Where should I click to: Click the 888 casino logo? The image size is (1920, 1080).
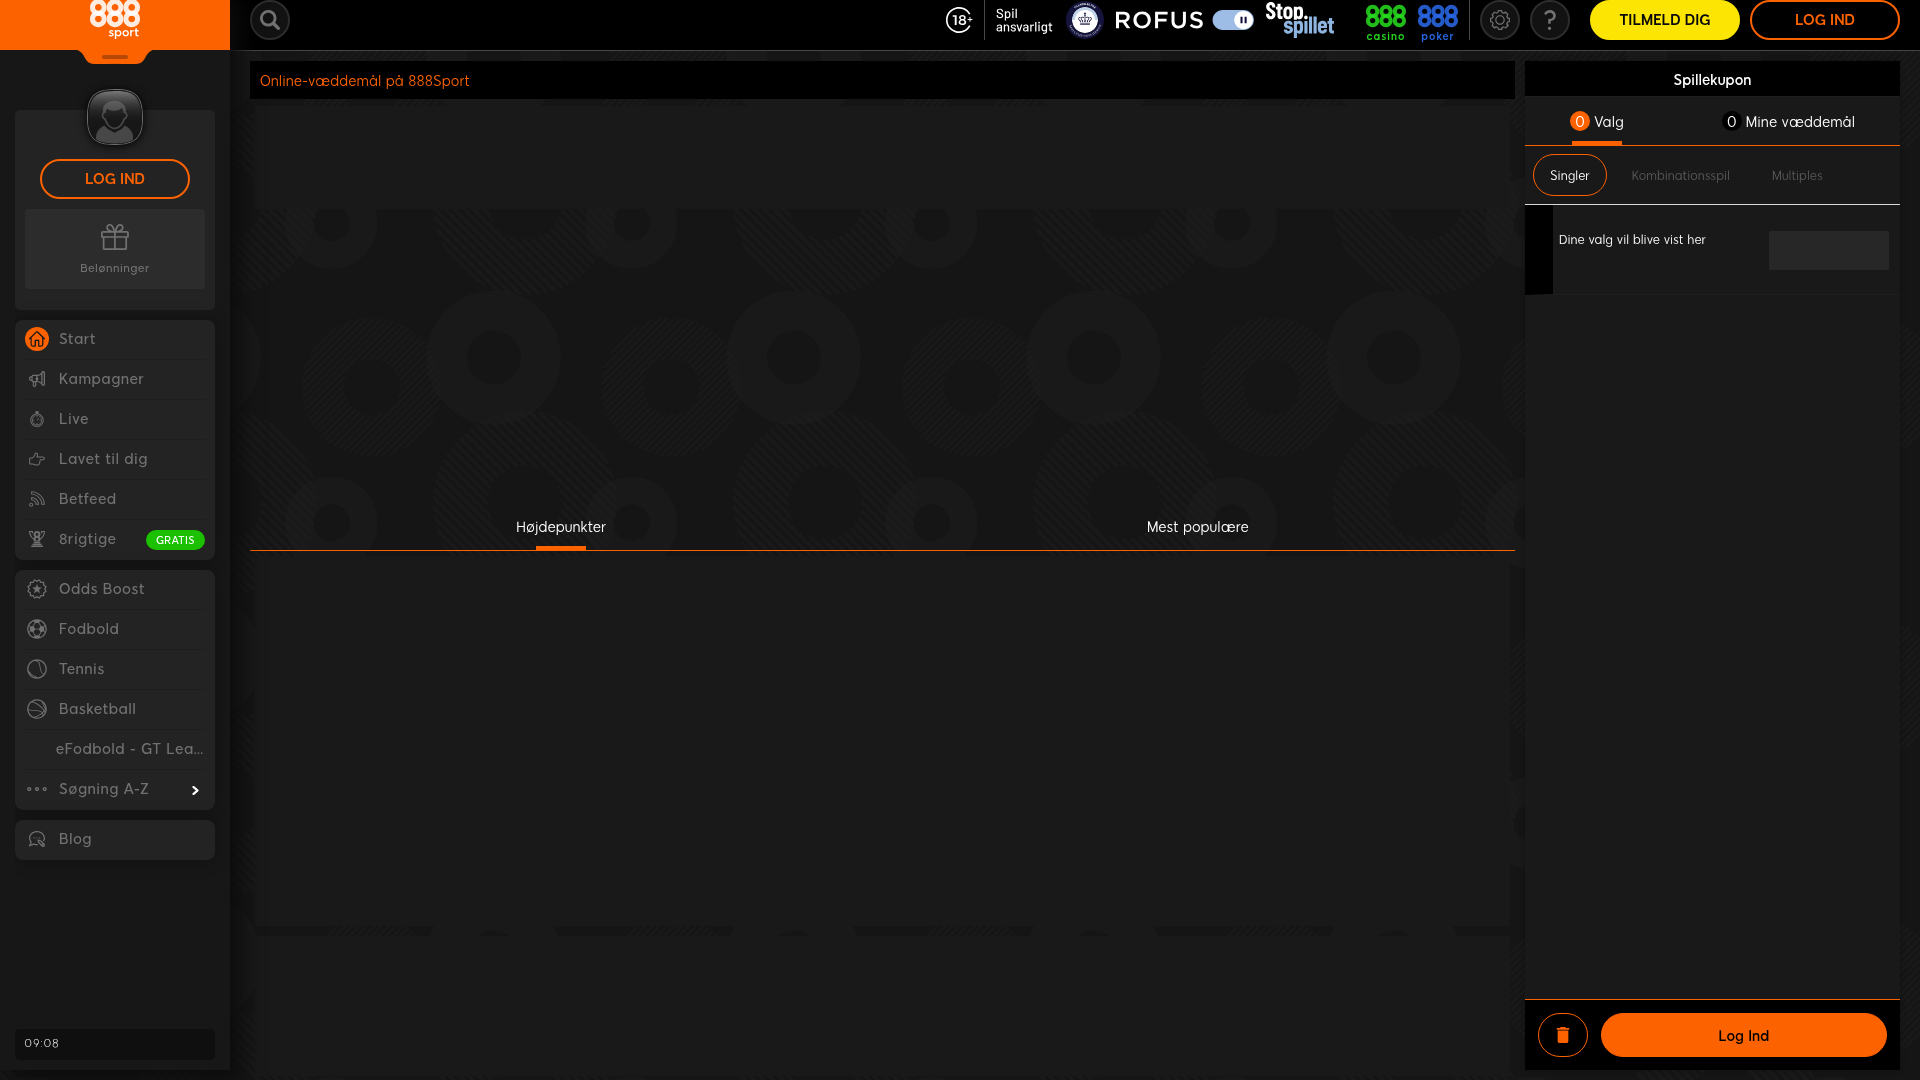click(1385, 22)
